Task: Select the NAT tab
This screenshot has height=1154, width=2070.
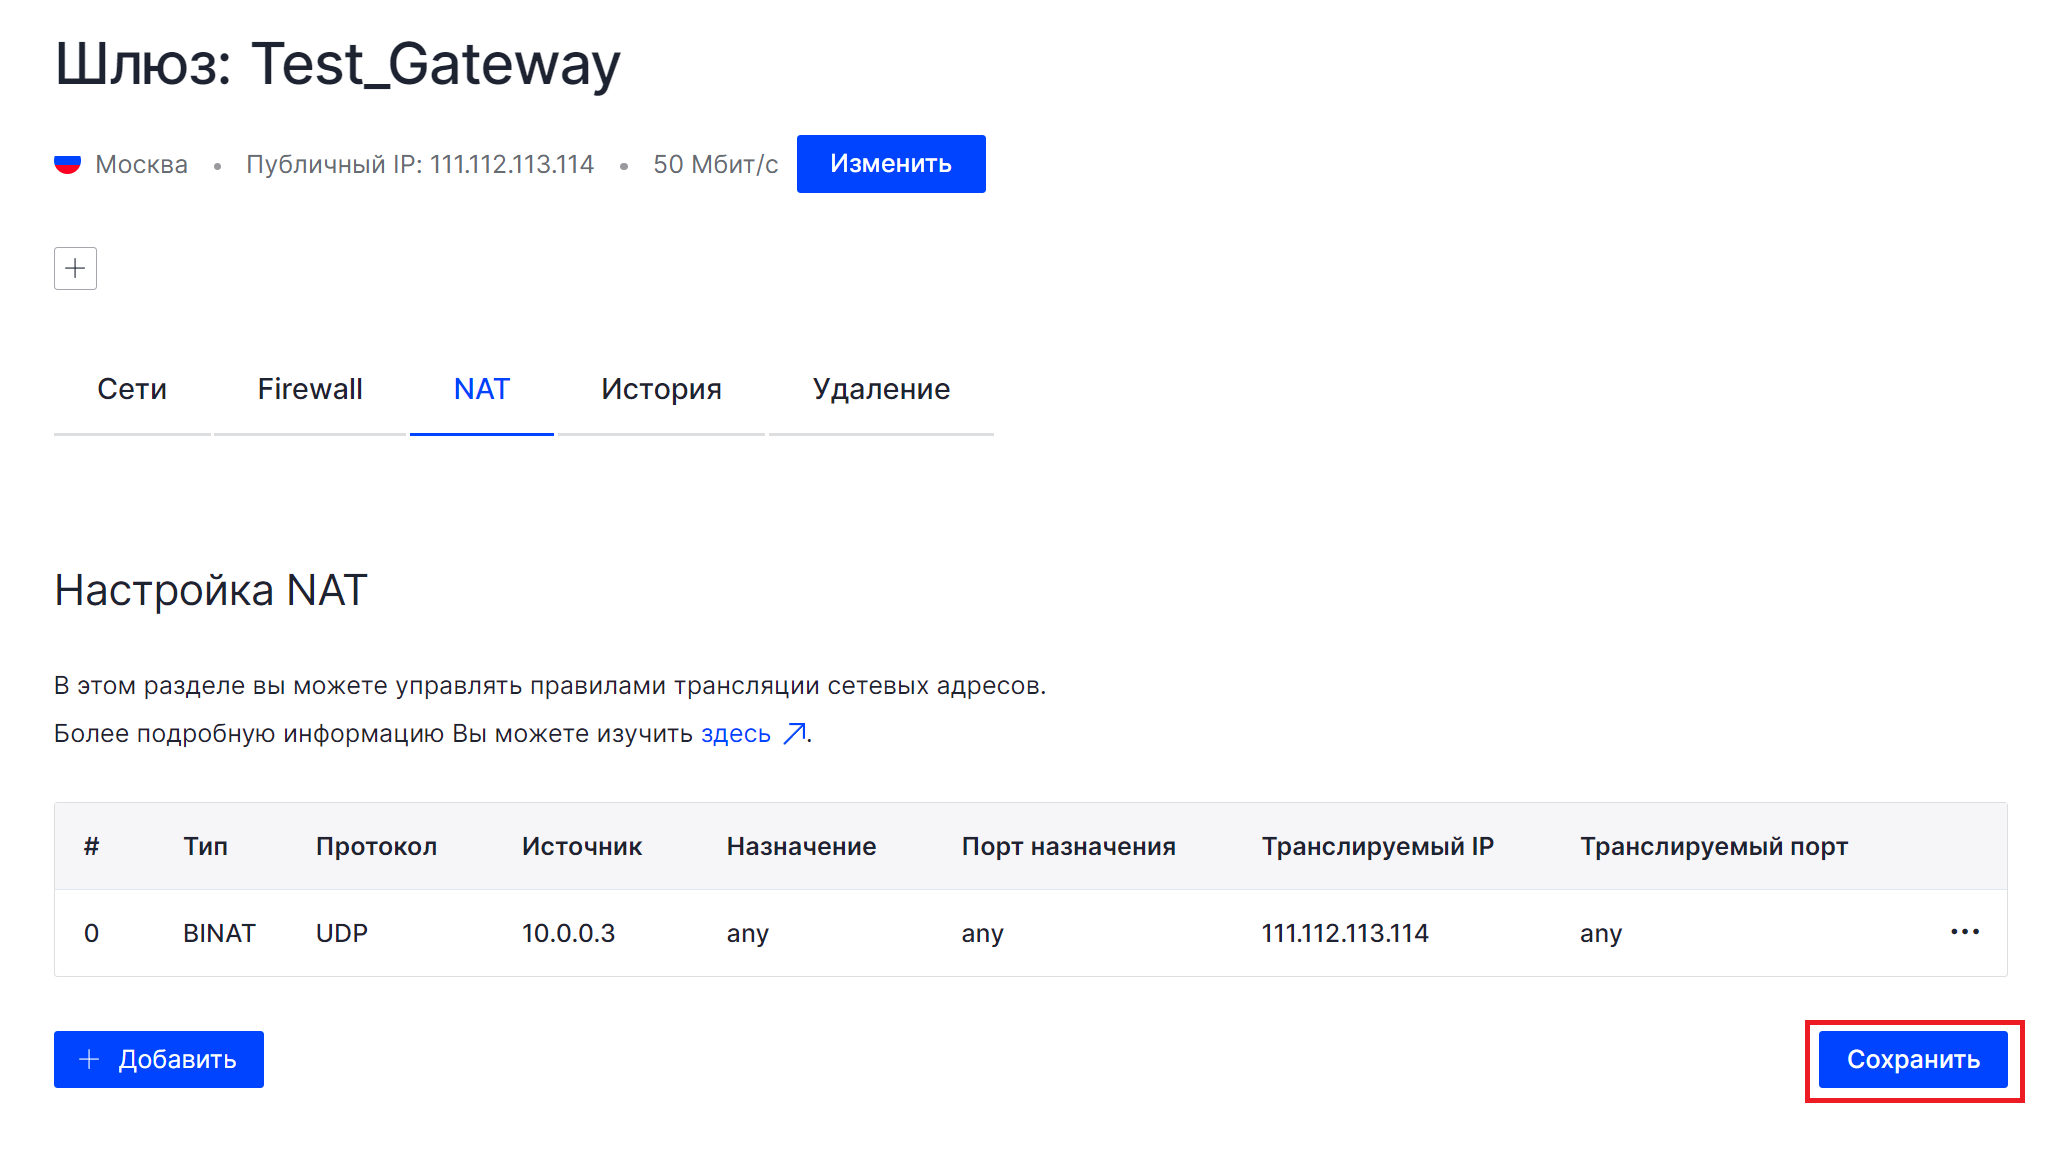Action: (482, 389)
